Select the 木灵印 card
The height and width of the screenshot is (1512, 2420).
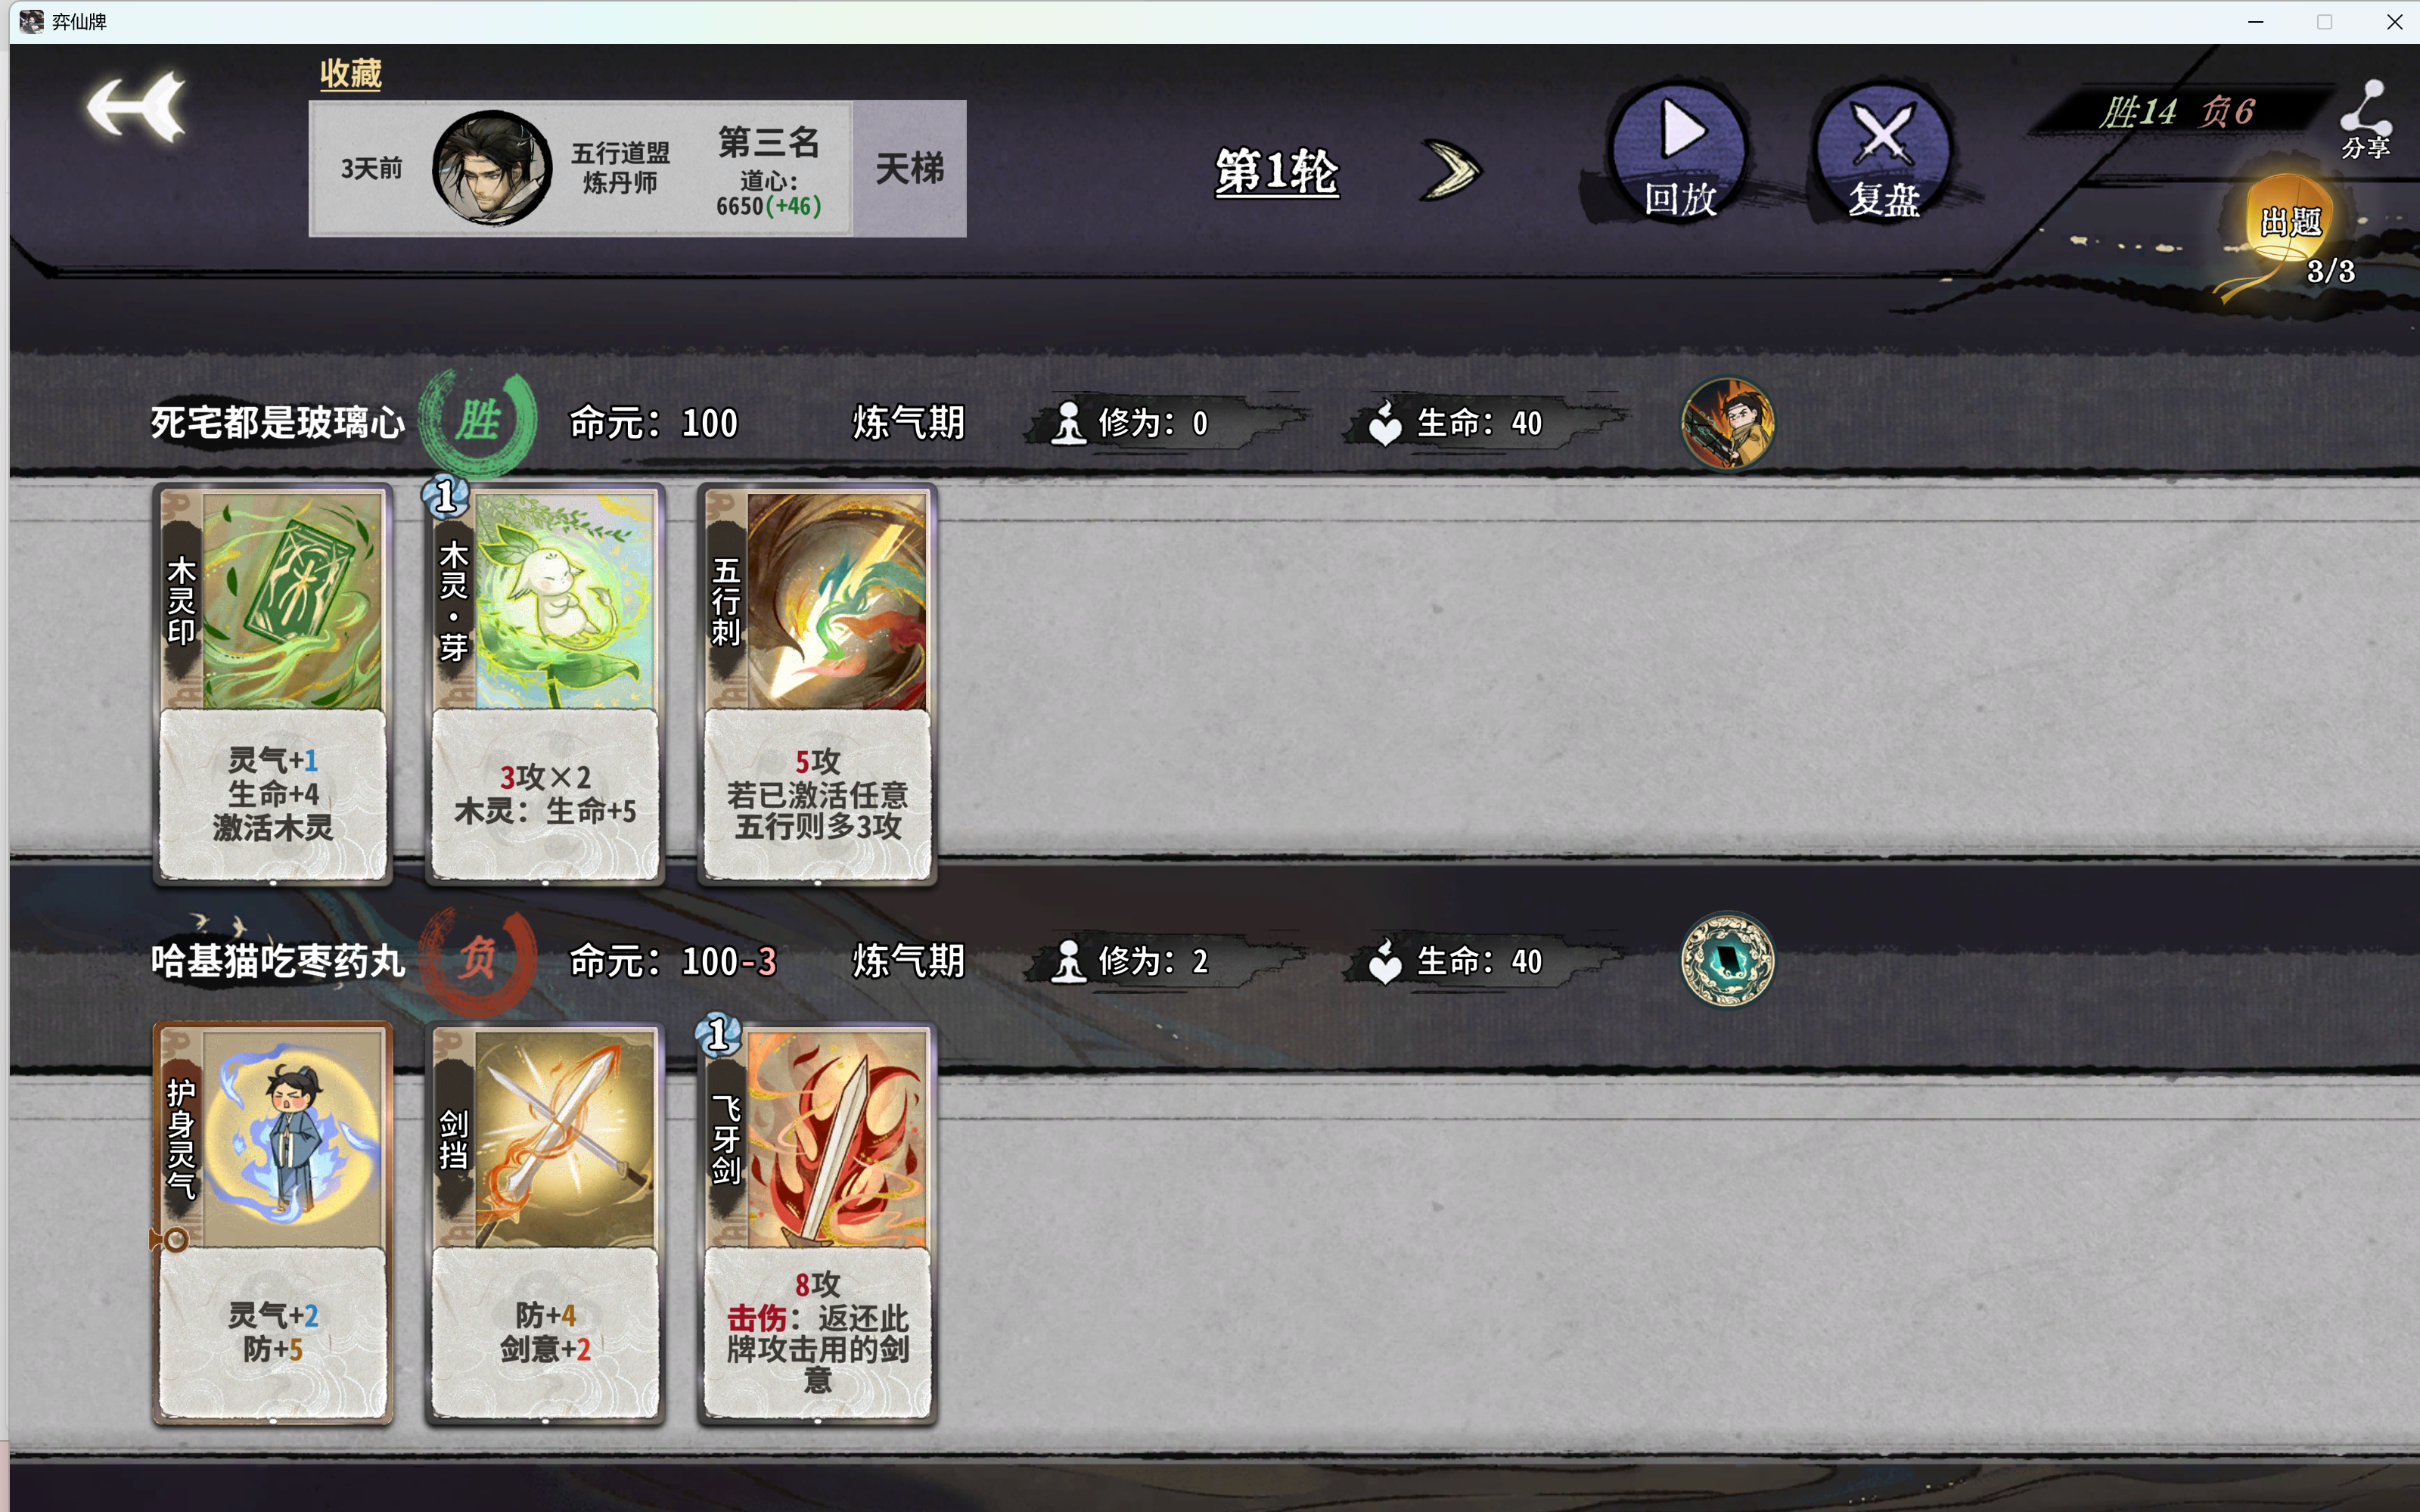273,684
